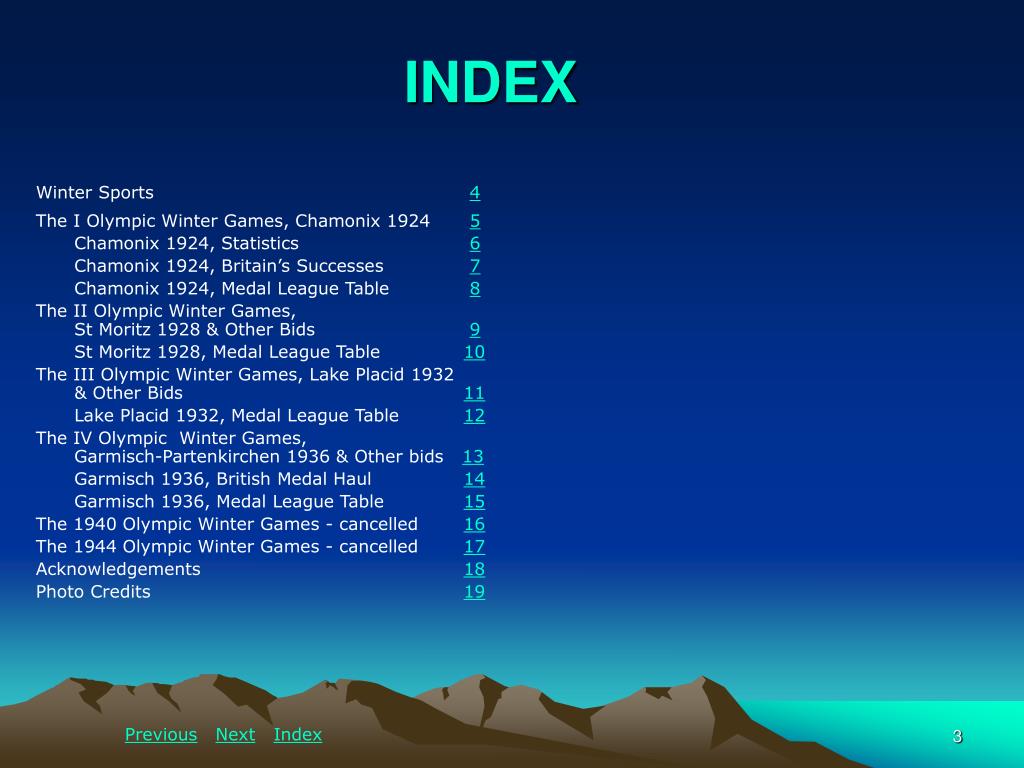This screenshot has width=1024, height=768.
Task: Click 'St Moritz 1928 & Other Bids' text
Action: [x=195, y=330]
